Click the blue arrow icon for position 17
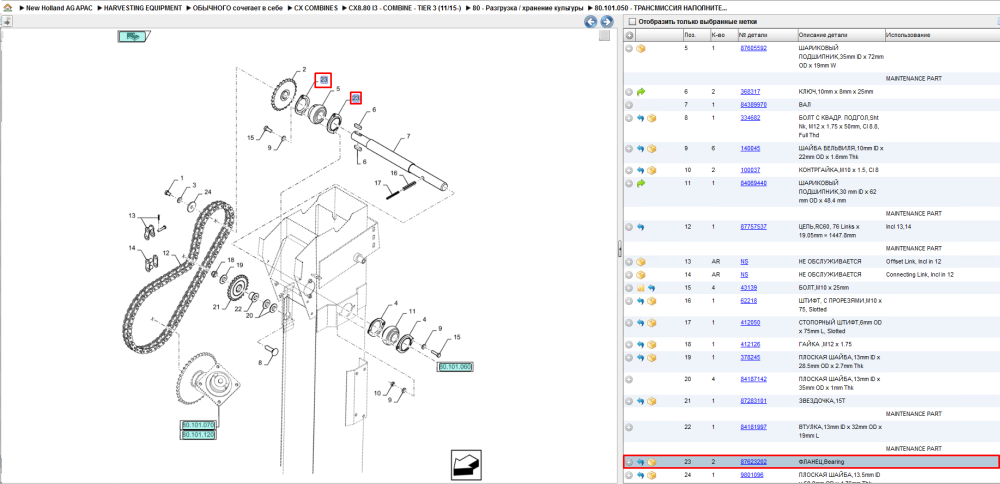1000x484 pixels. (641, 323)
